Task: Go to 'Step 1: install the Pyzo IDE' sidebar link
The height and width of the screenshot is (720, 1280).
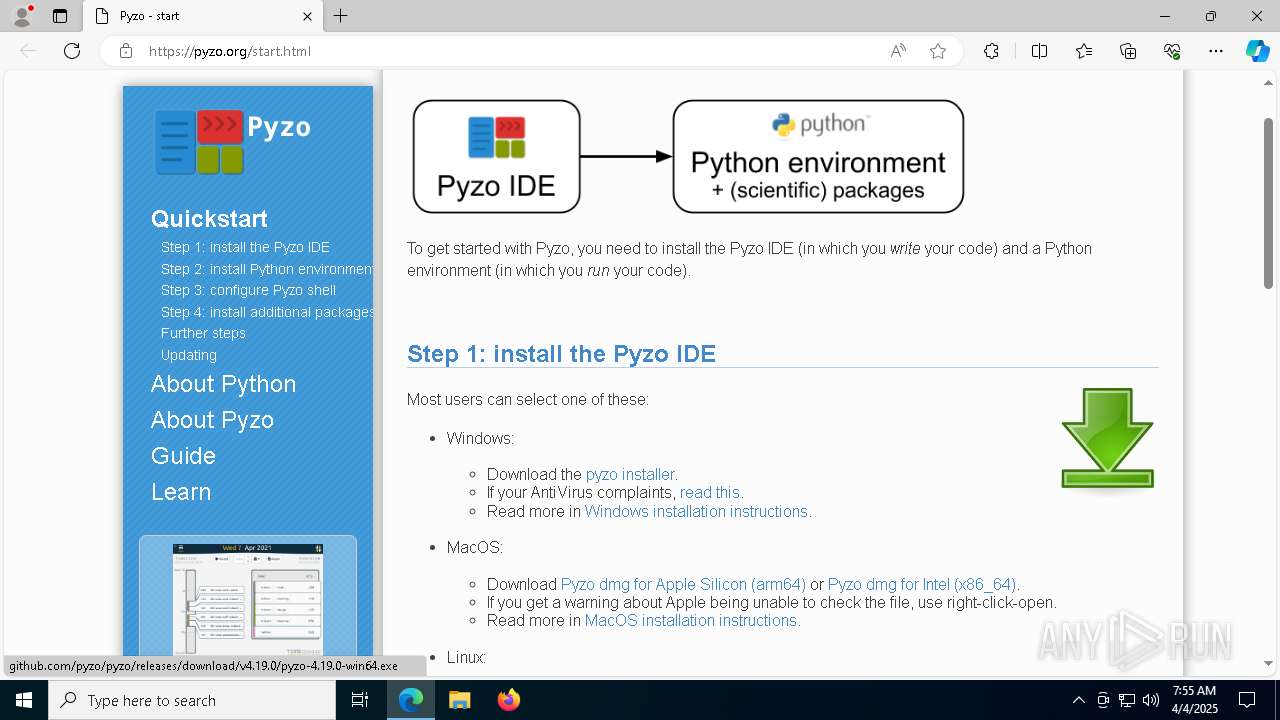Action: 245,247
